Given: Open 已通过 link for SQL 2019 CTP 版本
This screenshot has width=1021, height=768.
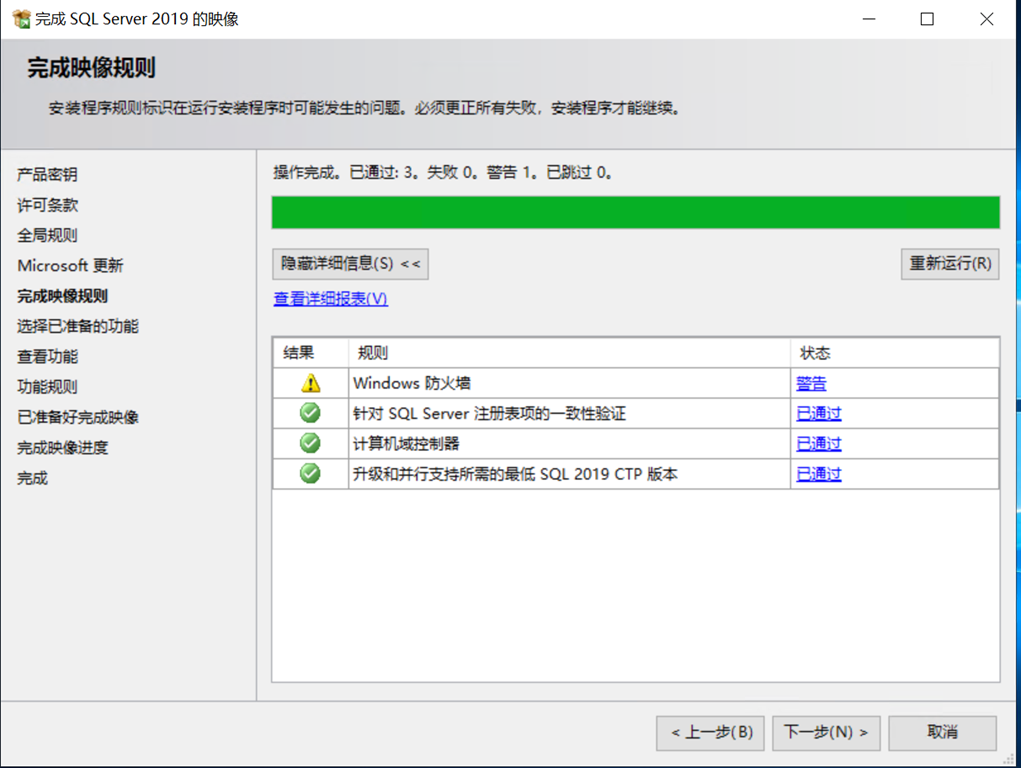Looking at the screenshot, I should tap(818, 474).
